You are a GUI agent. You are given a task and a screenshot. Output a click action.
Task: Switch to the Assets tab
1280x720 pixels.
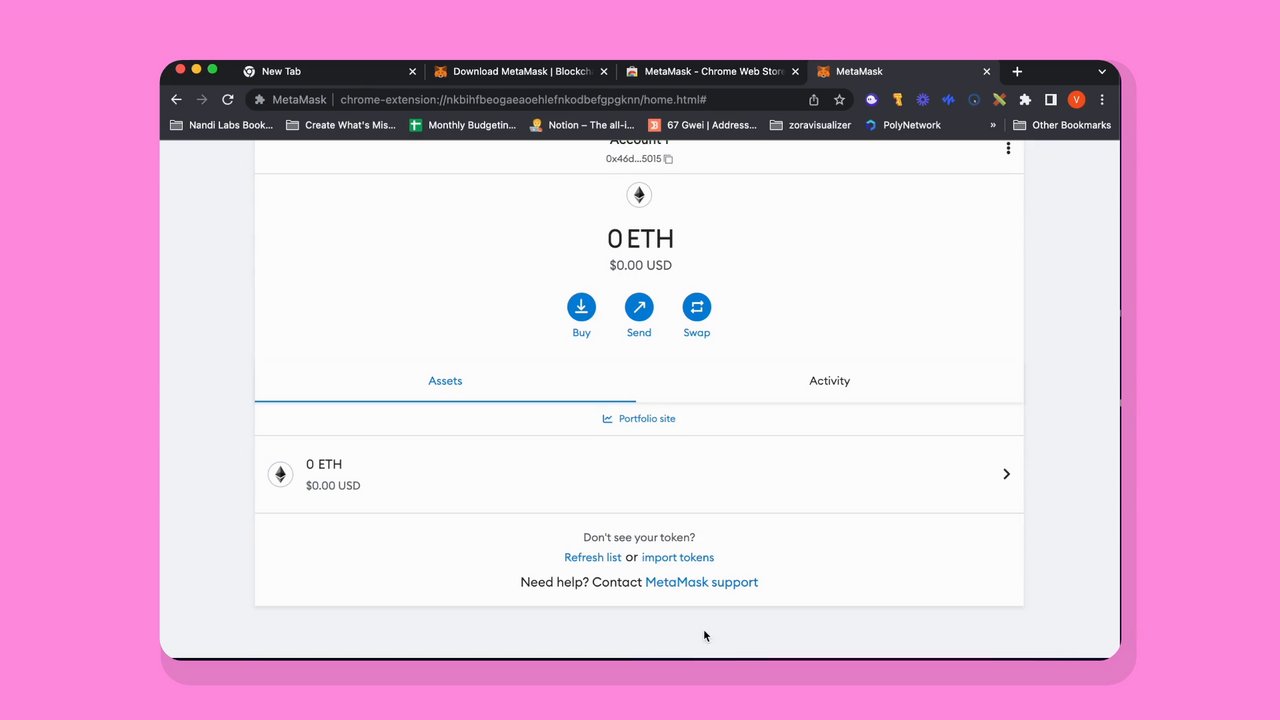(x=445, y=381)
